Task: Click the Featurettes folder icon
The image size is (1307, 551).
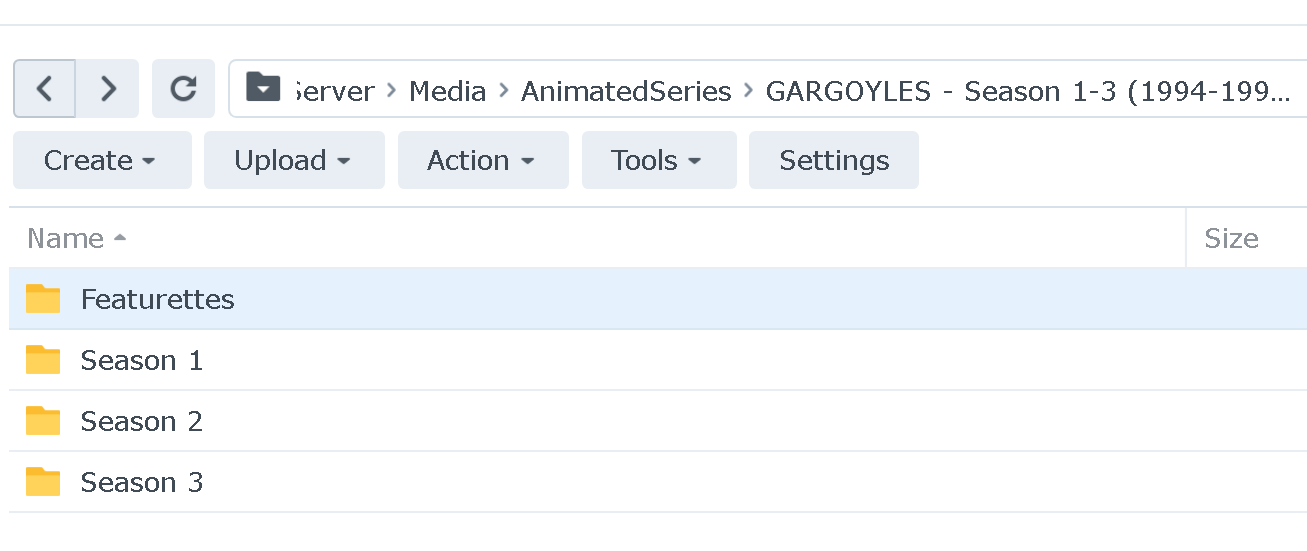Action: click(x=43, y=299)
